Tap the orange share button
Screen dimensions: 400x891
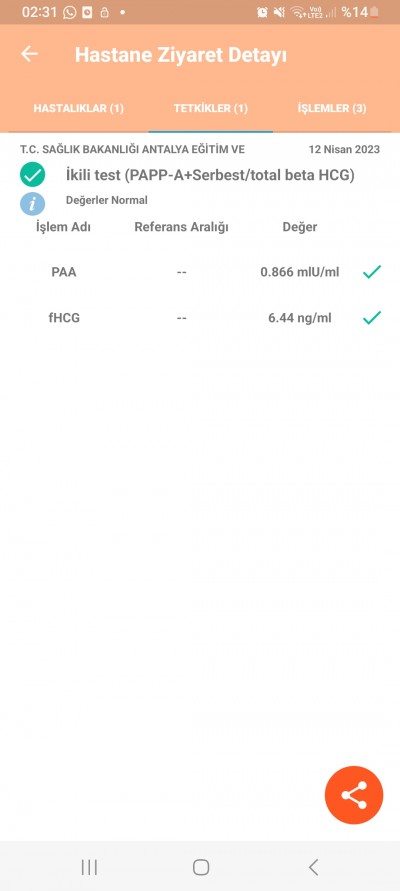click(354, 795)
